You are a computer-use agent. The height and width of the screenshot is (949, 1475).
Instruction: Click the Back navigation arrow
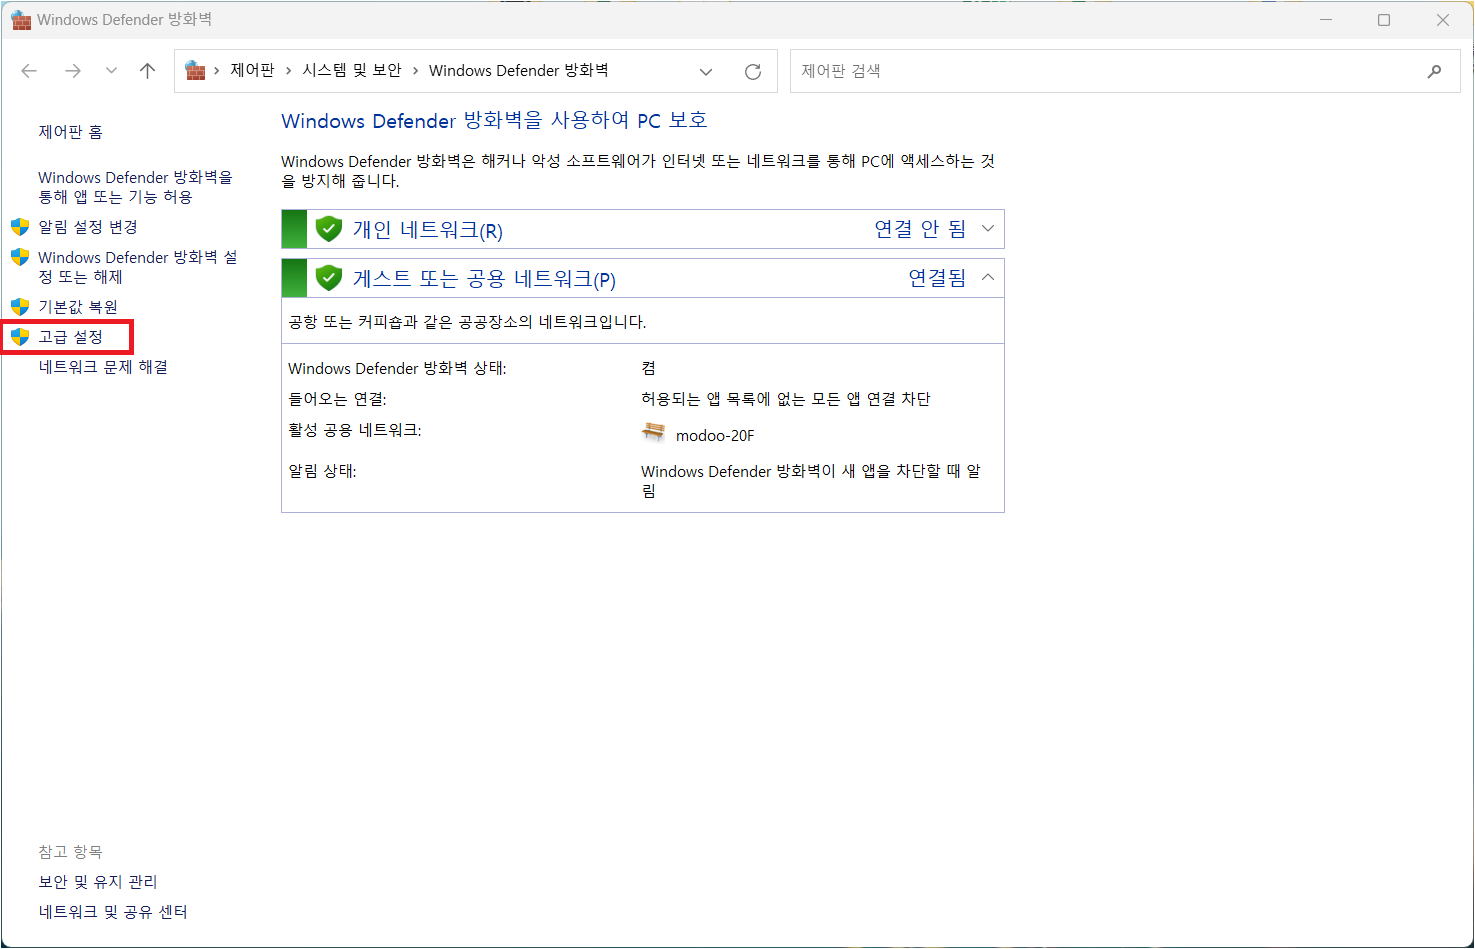pyautogui.click(x=29, y=71)
